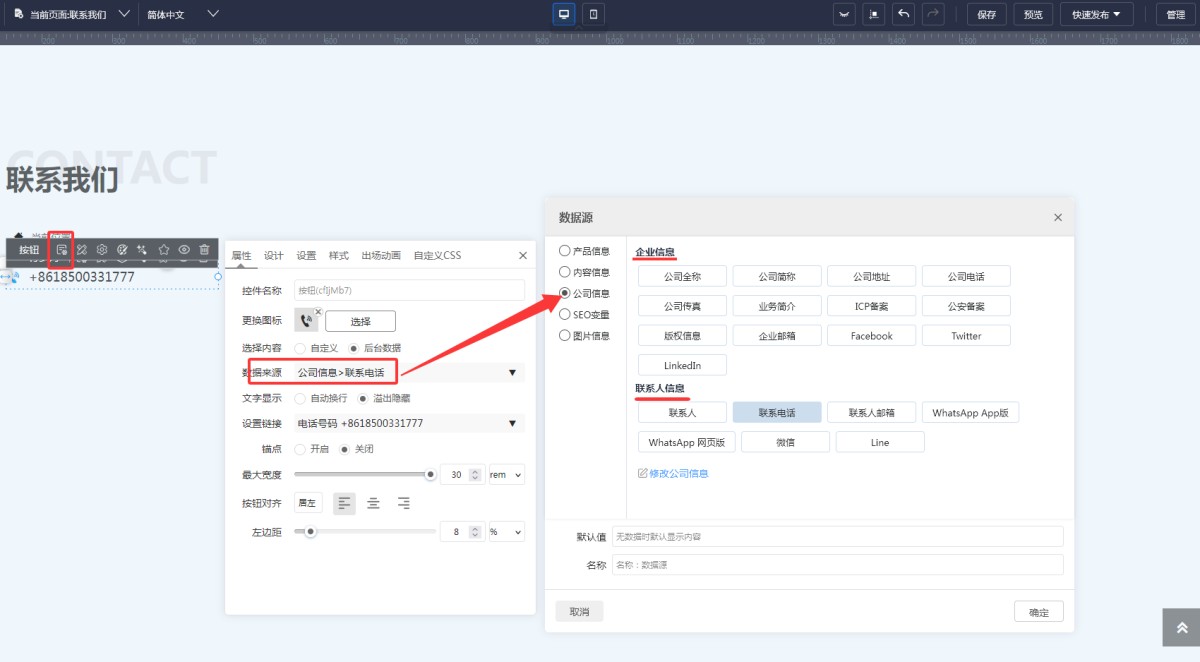Screen dimensions: 1200x662
Task: Set 锚点 to 关闭
Action: coord(346,449)
